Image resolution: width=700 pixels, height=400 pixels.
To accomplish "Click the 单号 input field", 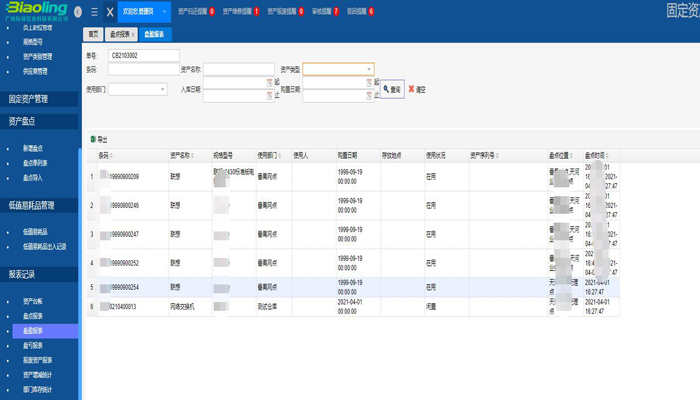I will pos(145,55).
